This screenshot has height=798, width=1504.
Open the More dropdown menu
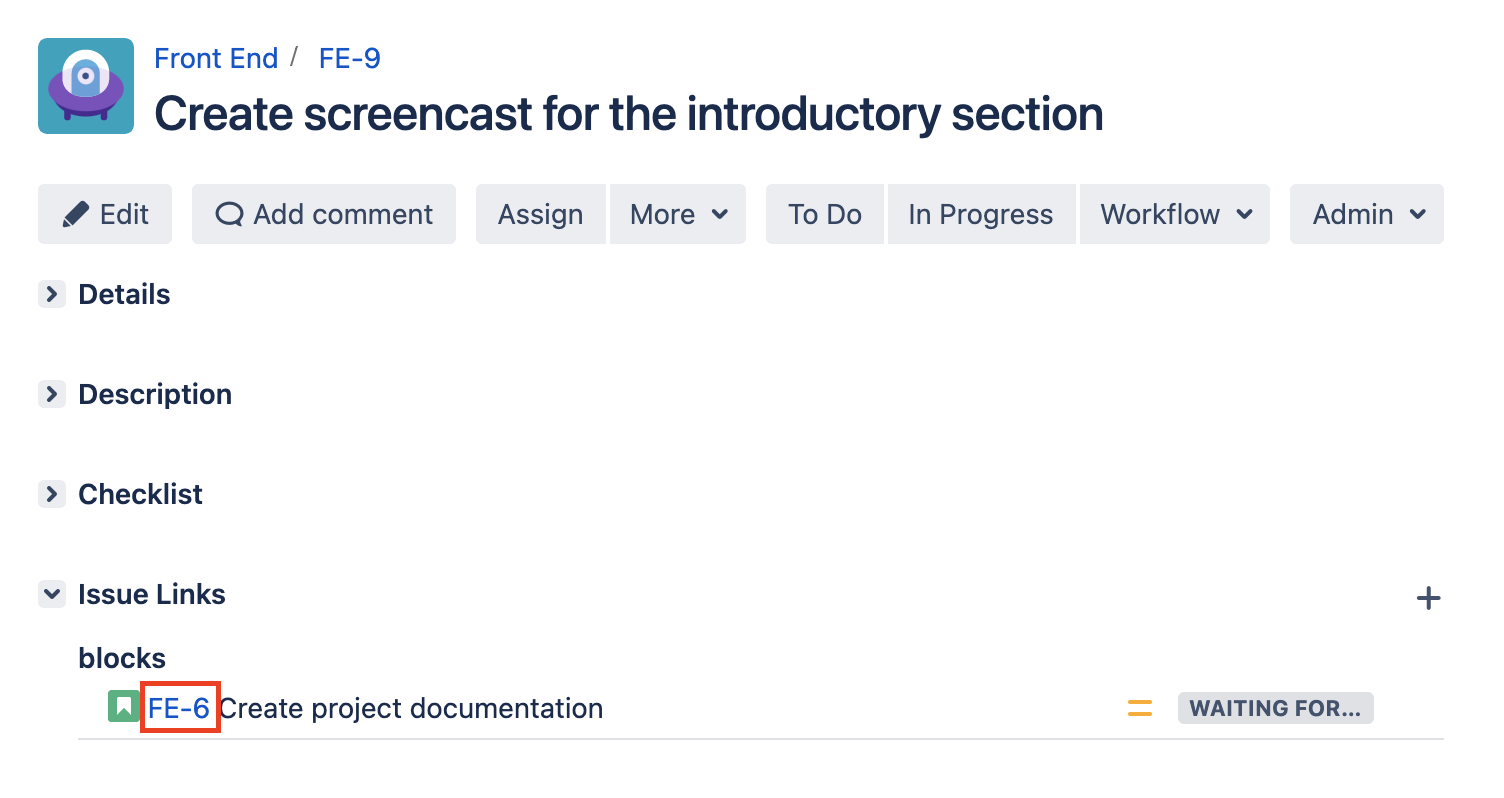tap(678, 214)
